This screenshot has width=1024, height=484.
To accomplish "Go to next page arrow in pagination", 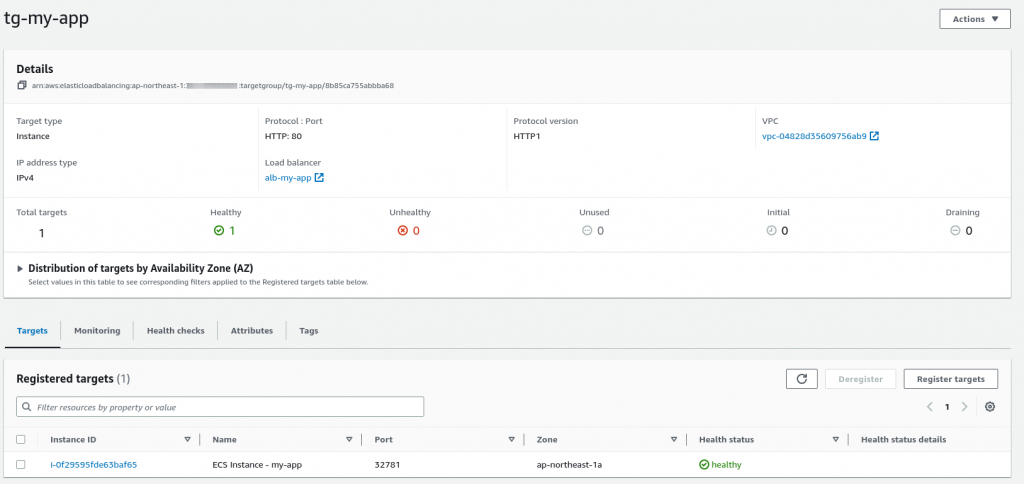I will [x=965, y=406].
